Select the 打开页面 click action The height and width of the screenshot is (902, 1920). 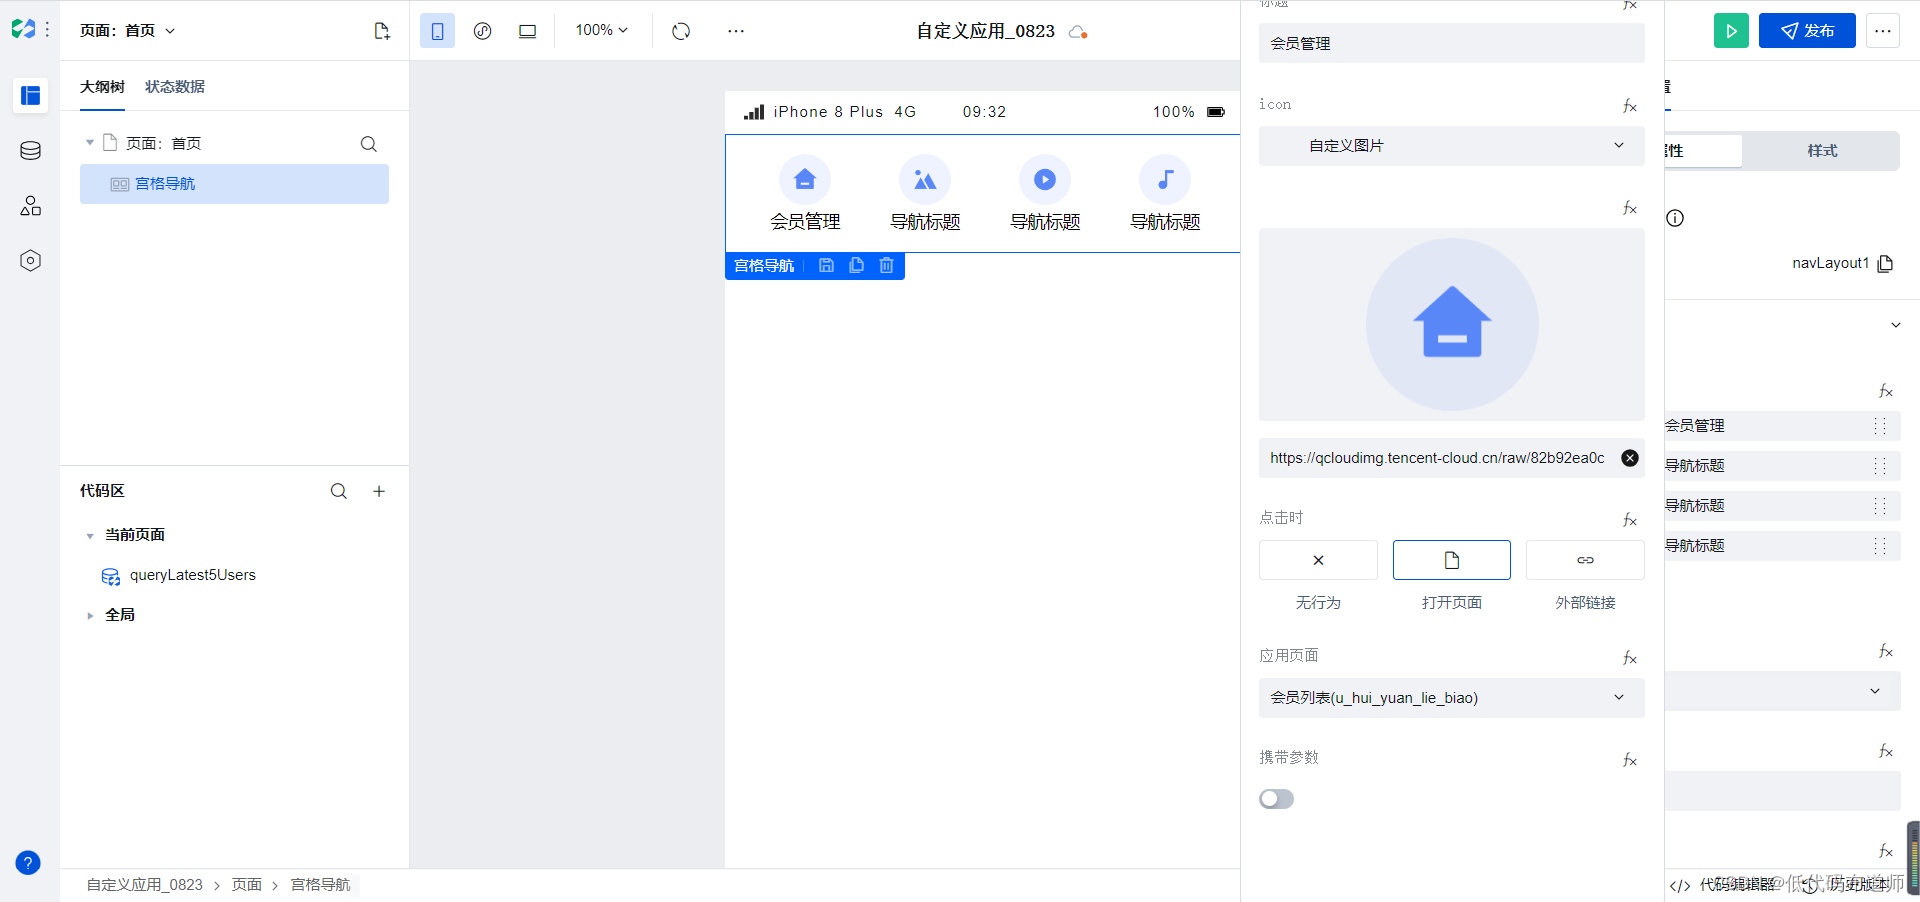point(1452,560)
